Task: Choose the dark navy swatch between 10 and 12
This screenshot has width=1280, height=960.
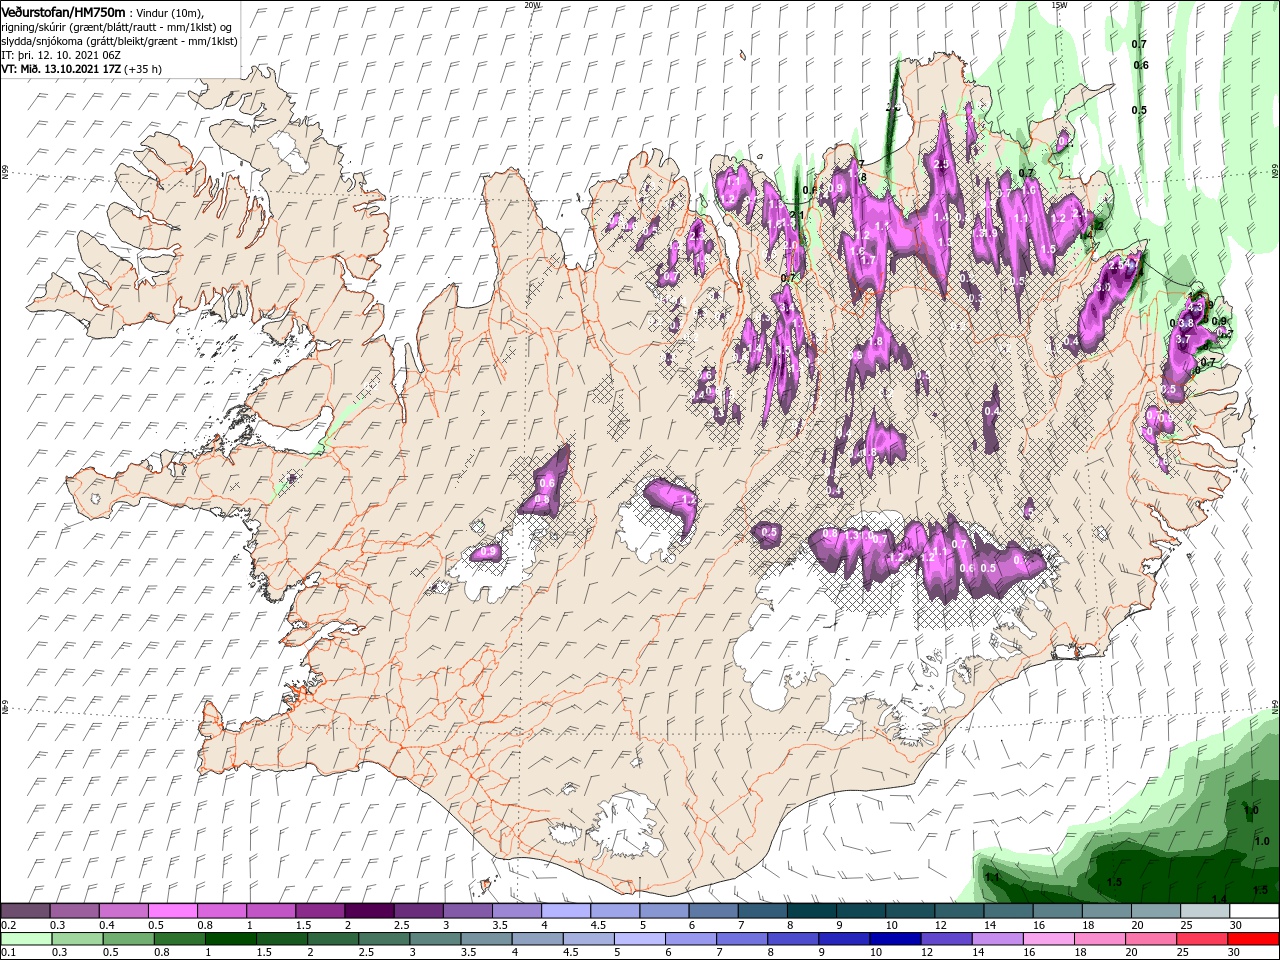Action: pyautogui.click(x=894, y=939)
